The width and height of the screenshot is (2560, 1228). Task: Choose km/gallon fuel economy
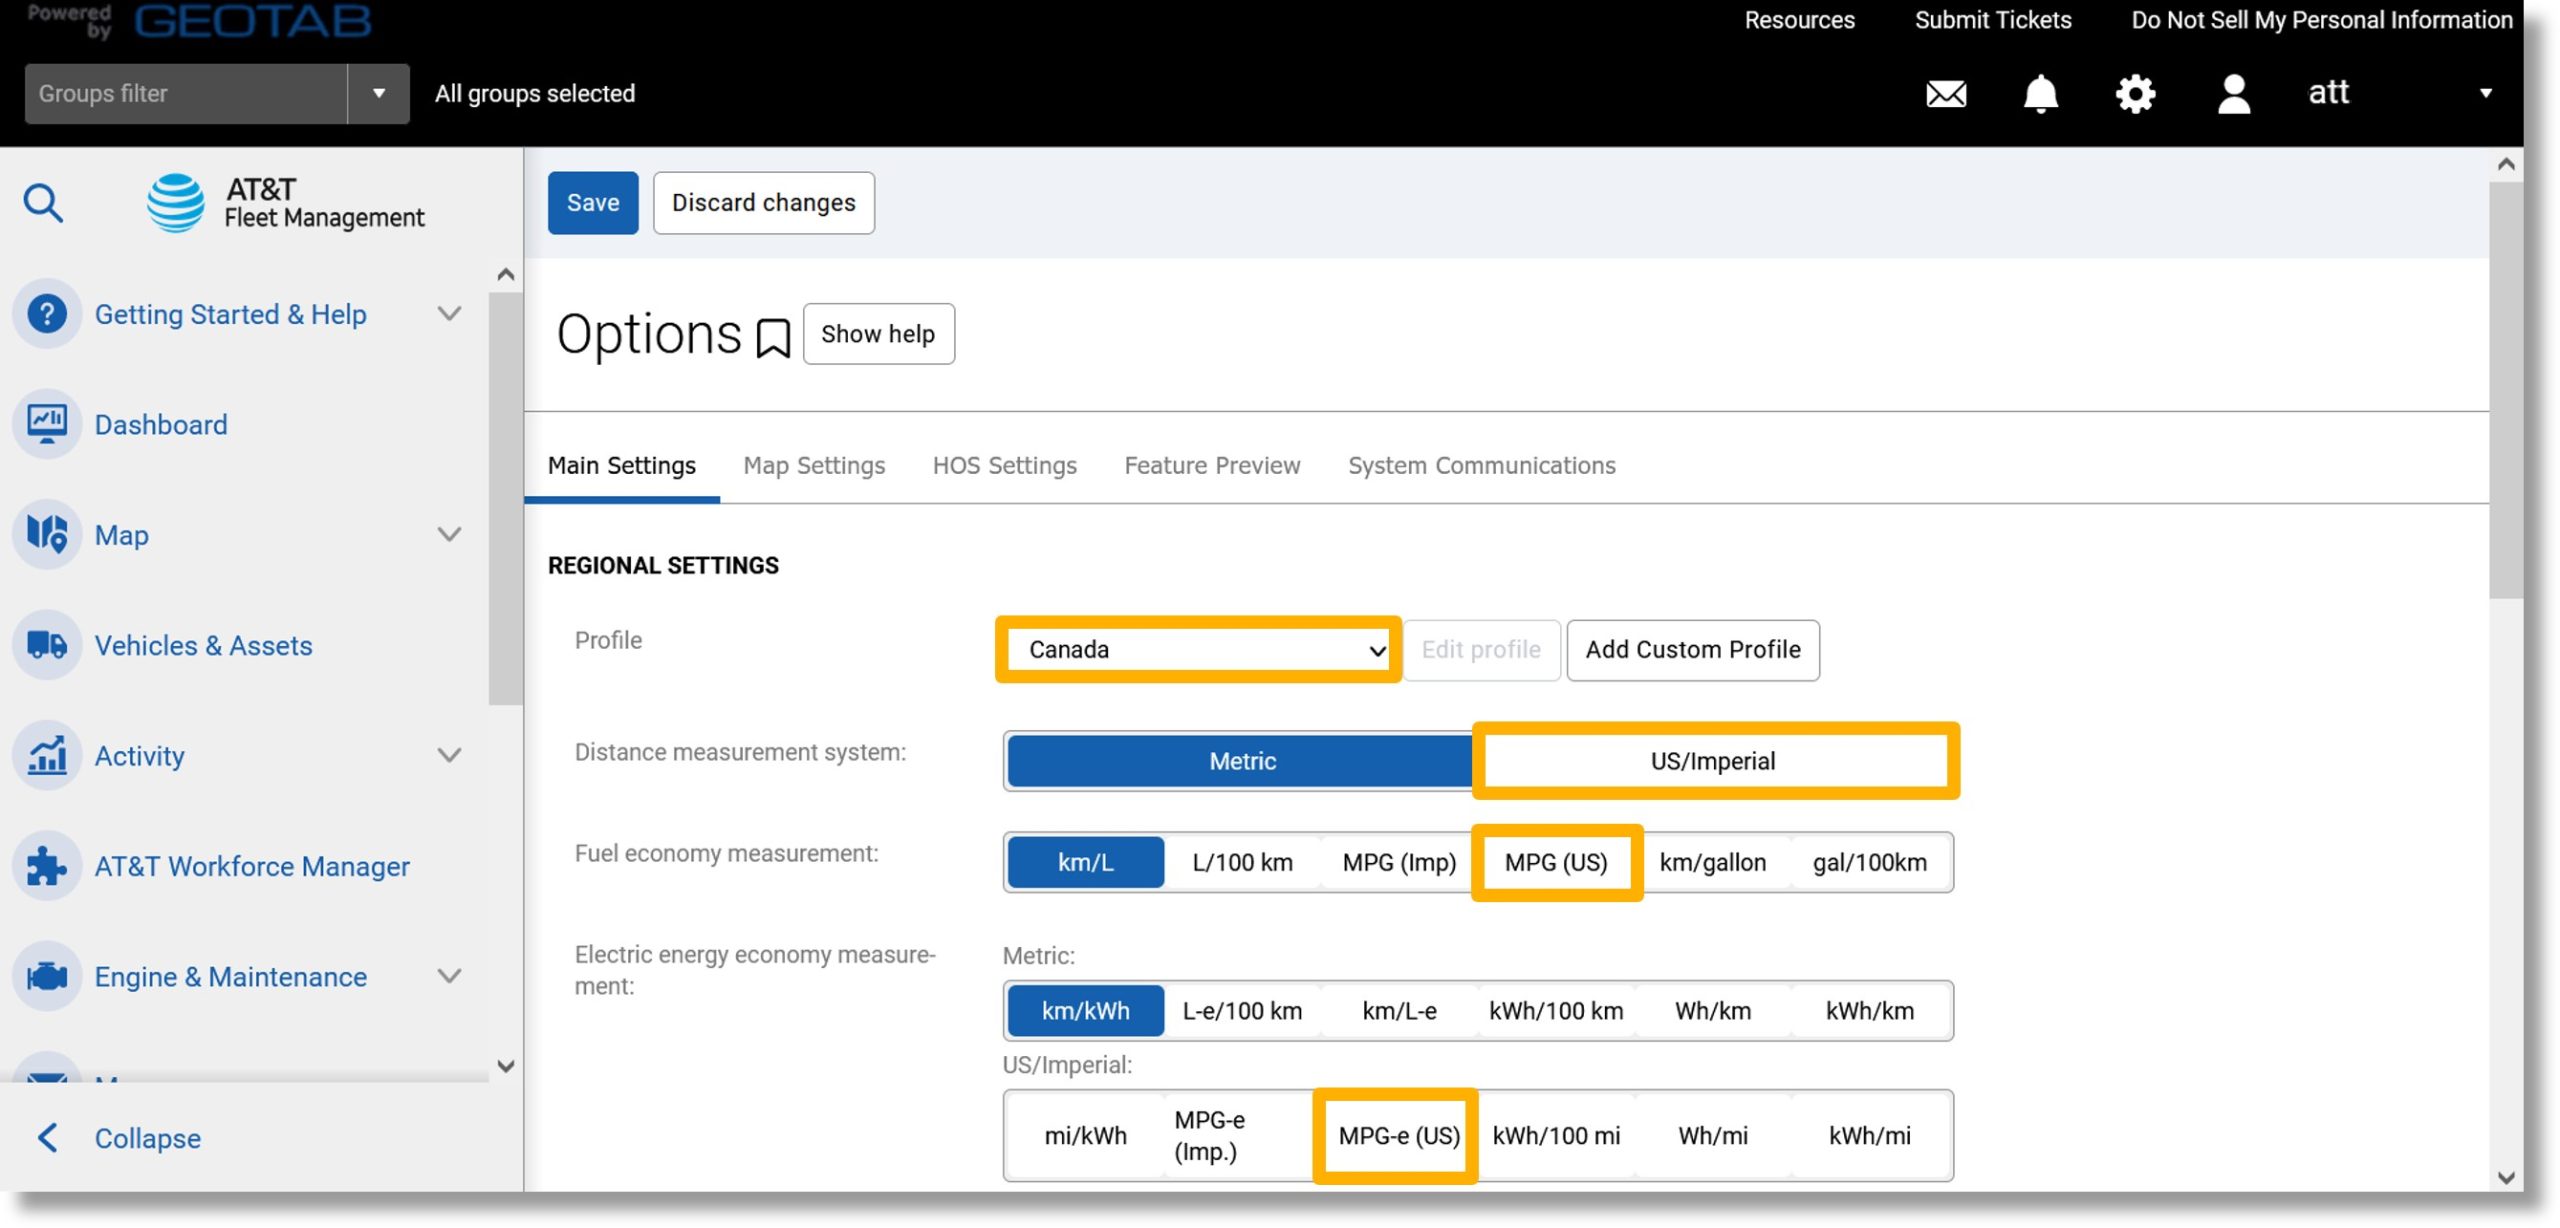click(x=1712, y=862)
